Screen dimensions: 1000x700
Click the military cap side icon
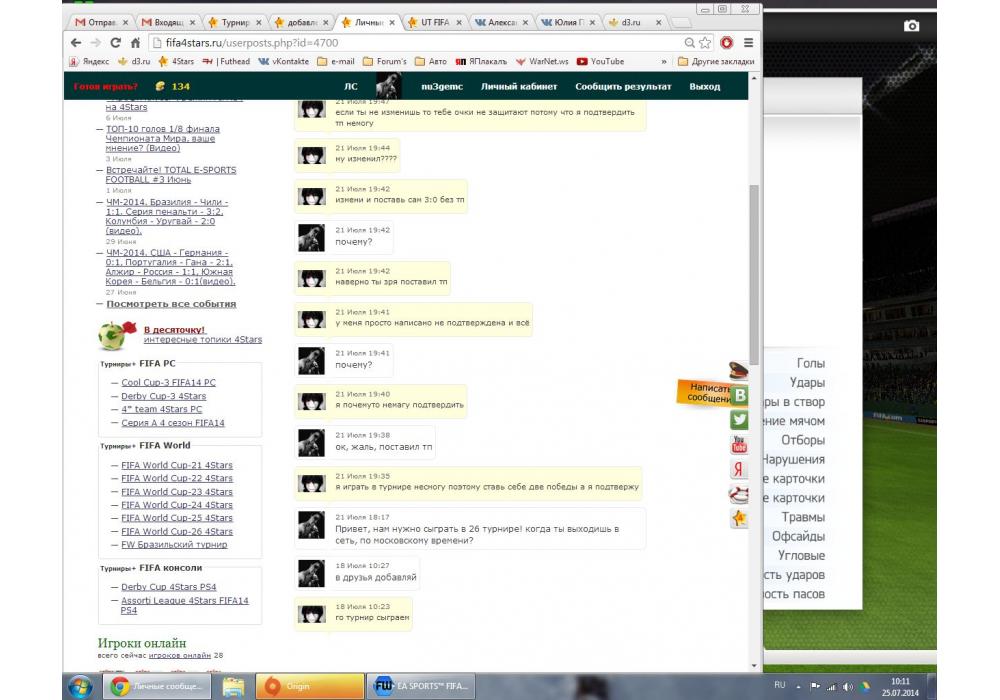[738, 369]
